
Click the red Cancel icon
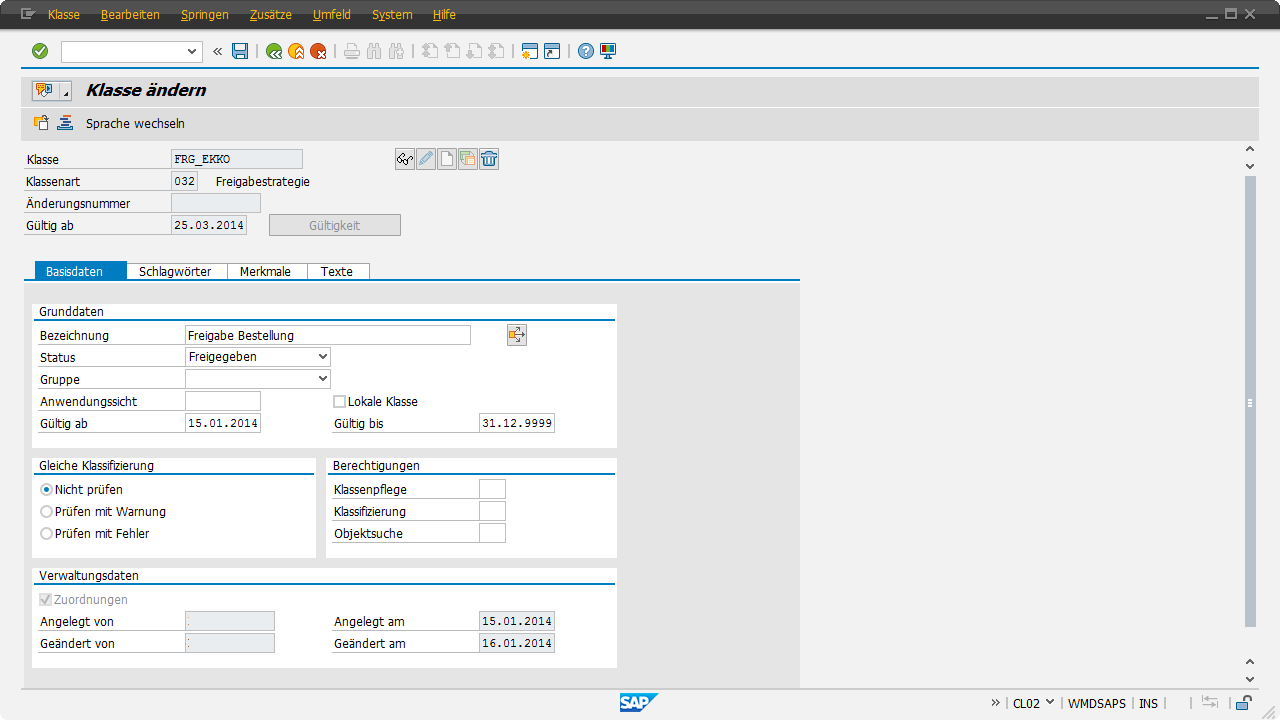(318, 51)
